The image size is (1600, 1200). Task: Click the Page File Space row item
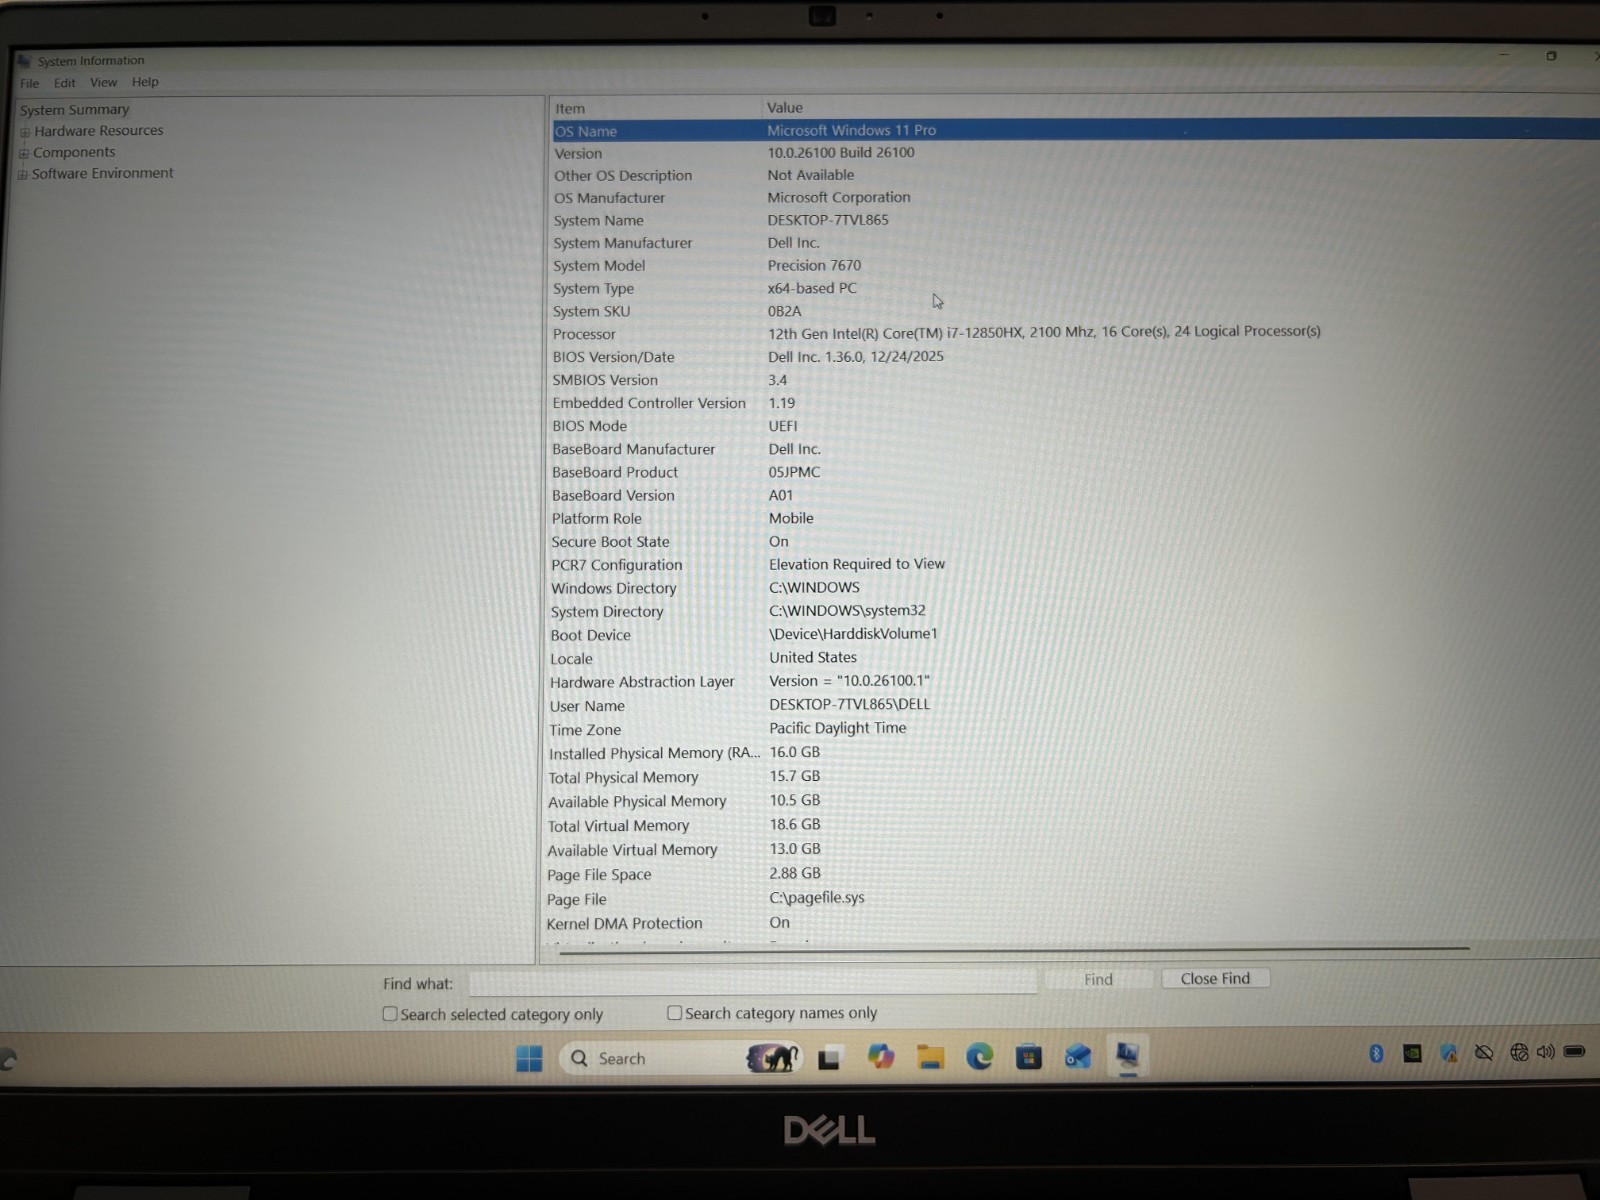click(599, 875)
